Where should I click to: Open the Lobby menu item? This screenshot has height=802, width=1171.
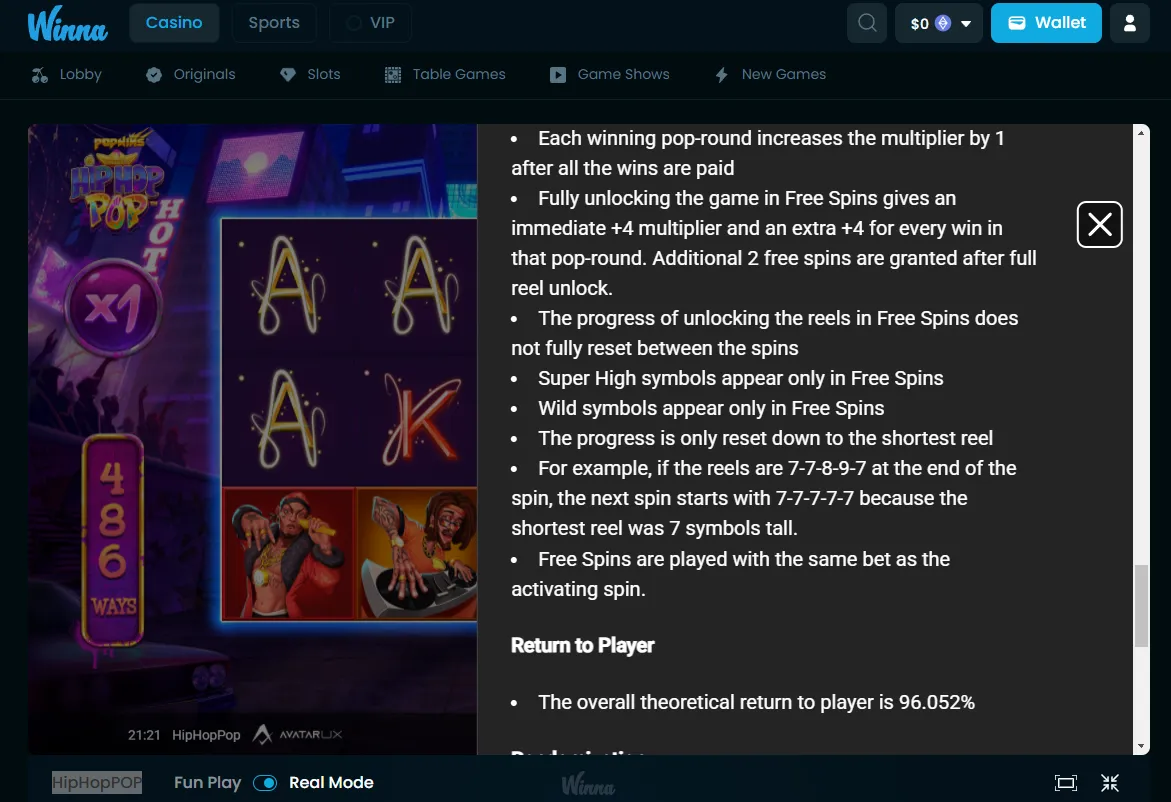66,75
